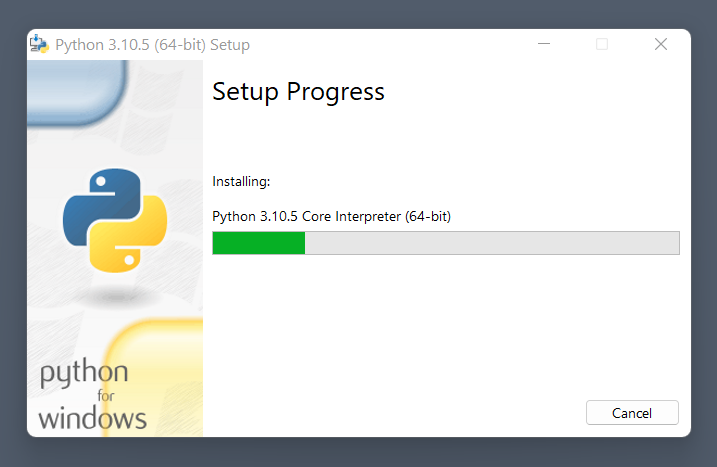Click the greyed-out maximize button
This screenshot has height=467, width=717.
(602, 44)
